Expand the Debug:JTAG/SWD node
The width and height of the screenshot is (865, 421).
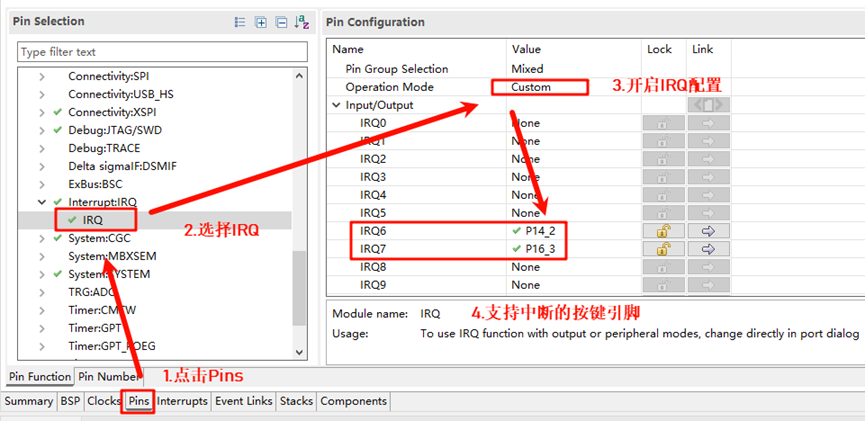(42, 130)
